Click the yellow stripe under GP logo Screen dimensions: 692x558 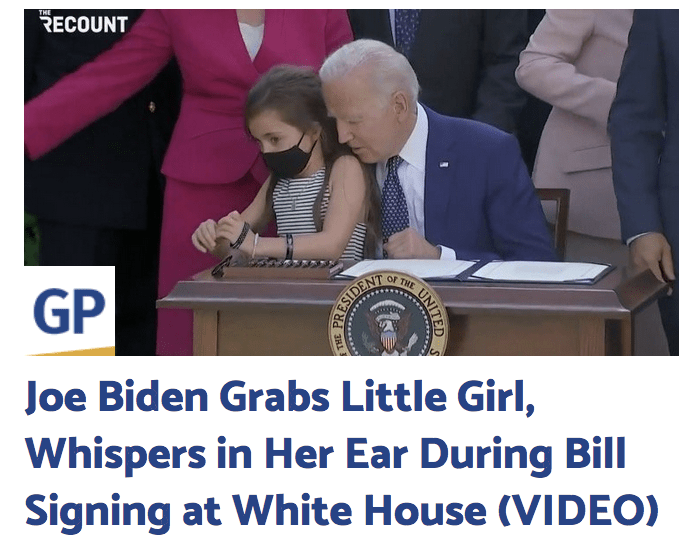[71, 352]
